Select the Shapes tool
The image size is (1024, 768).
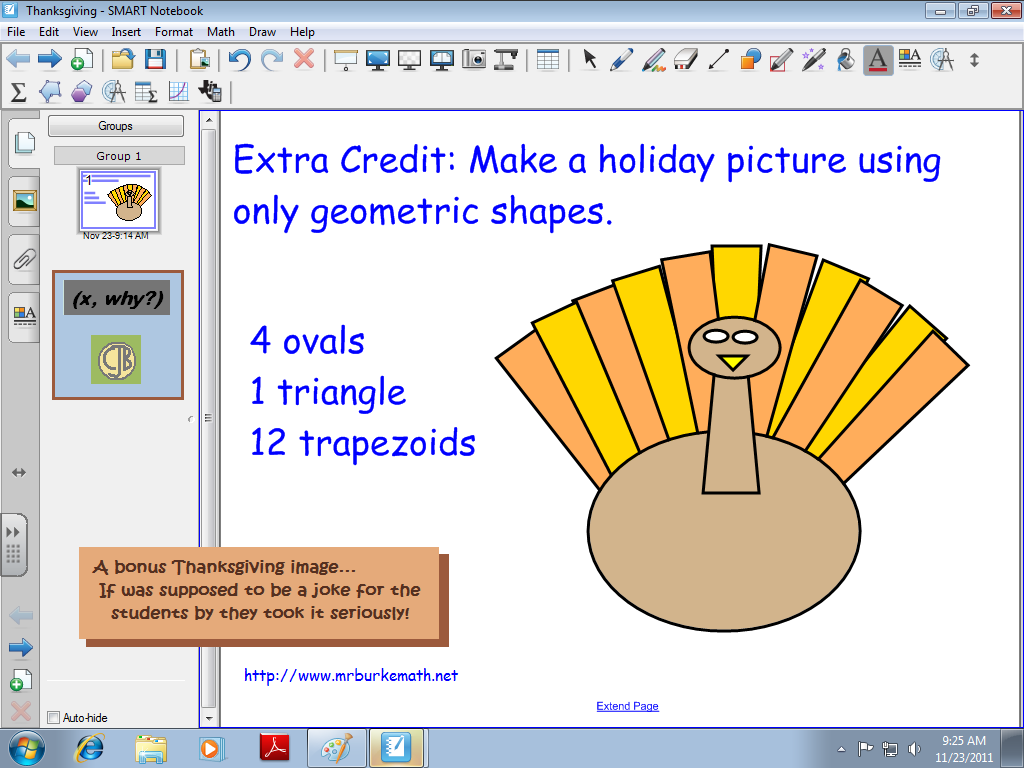pyautogui.click(x=750, y=59)
